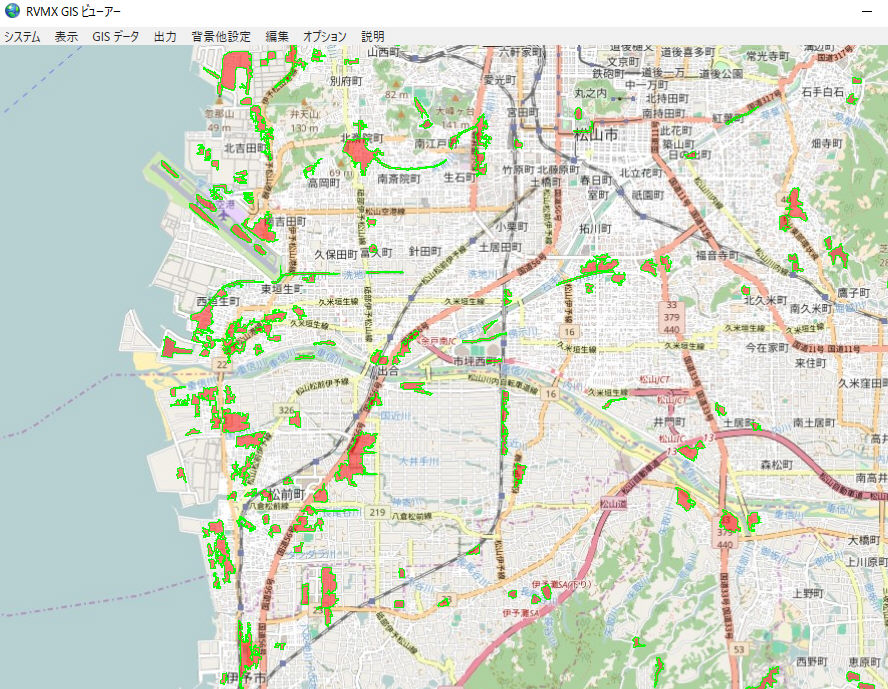Click the 伊予灘SA label on the expressway
Image resolution: width=888 pixels, height=689 pixels.
521,611
